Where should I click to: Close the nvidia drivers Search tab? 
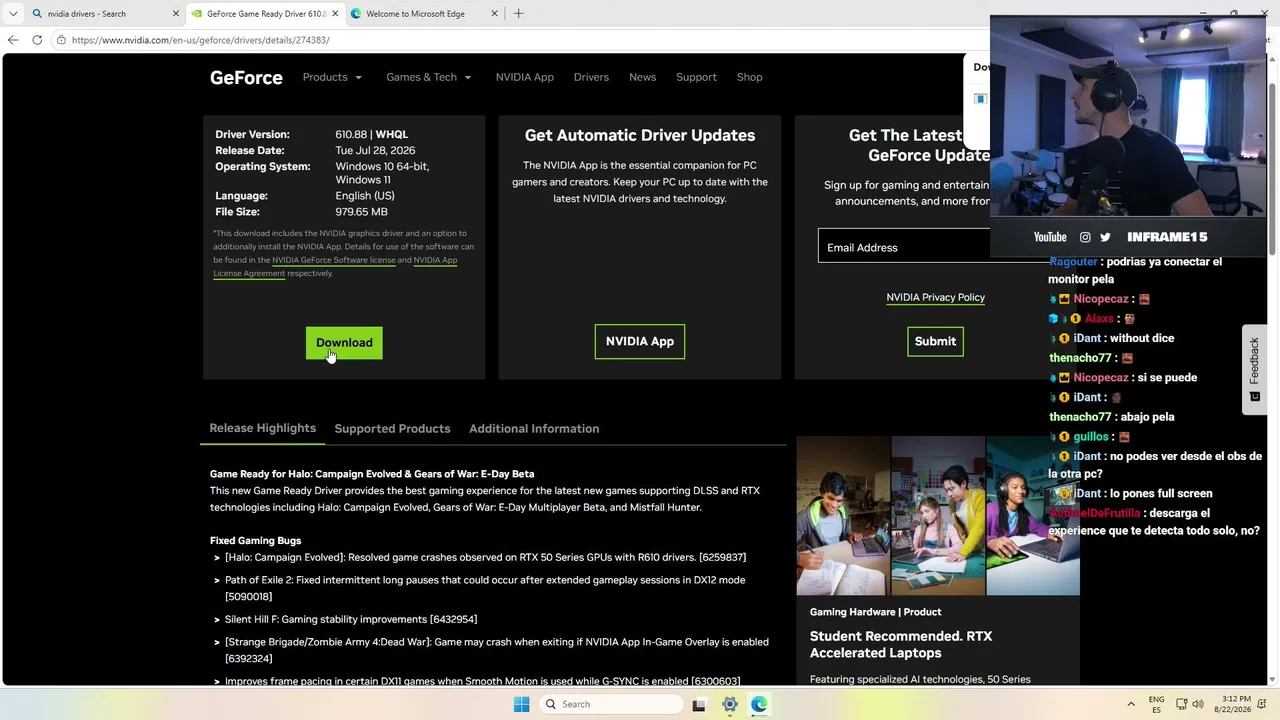[176, 14]
